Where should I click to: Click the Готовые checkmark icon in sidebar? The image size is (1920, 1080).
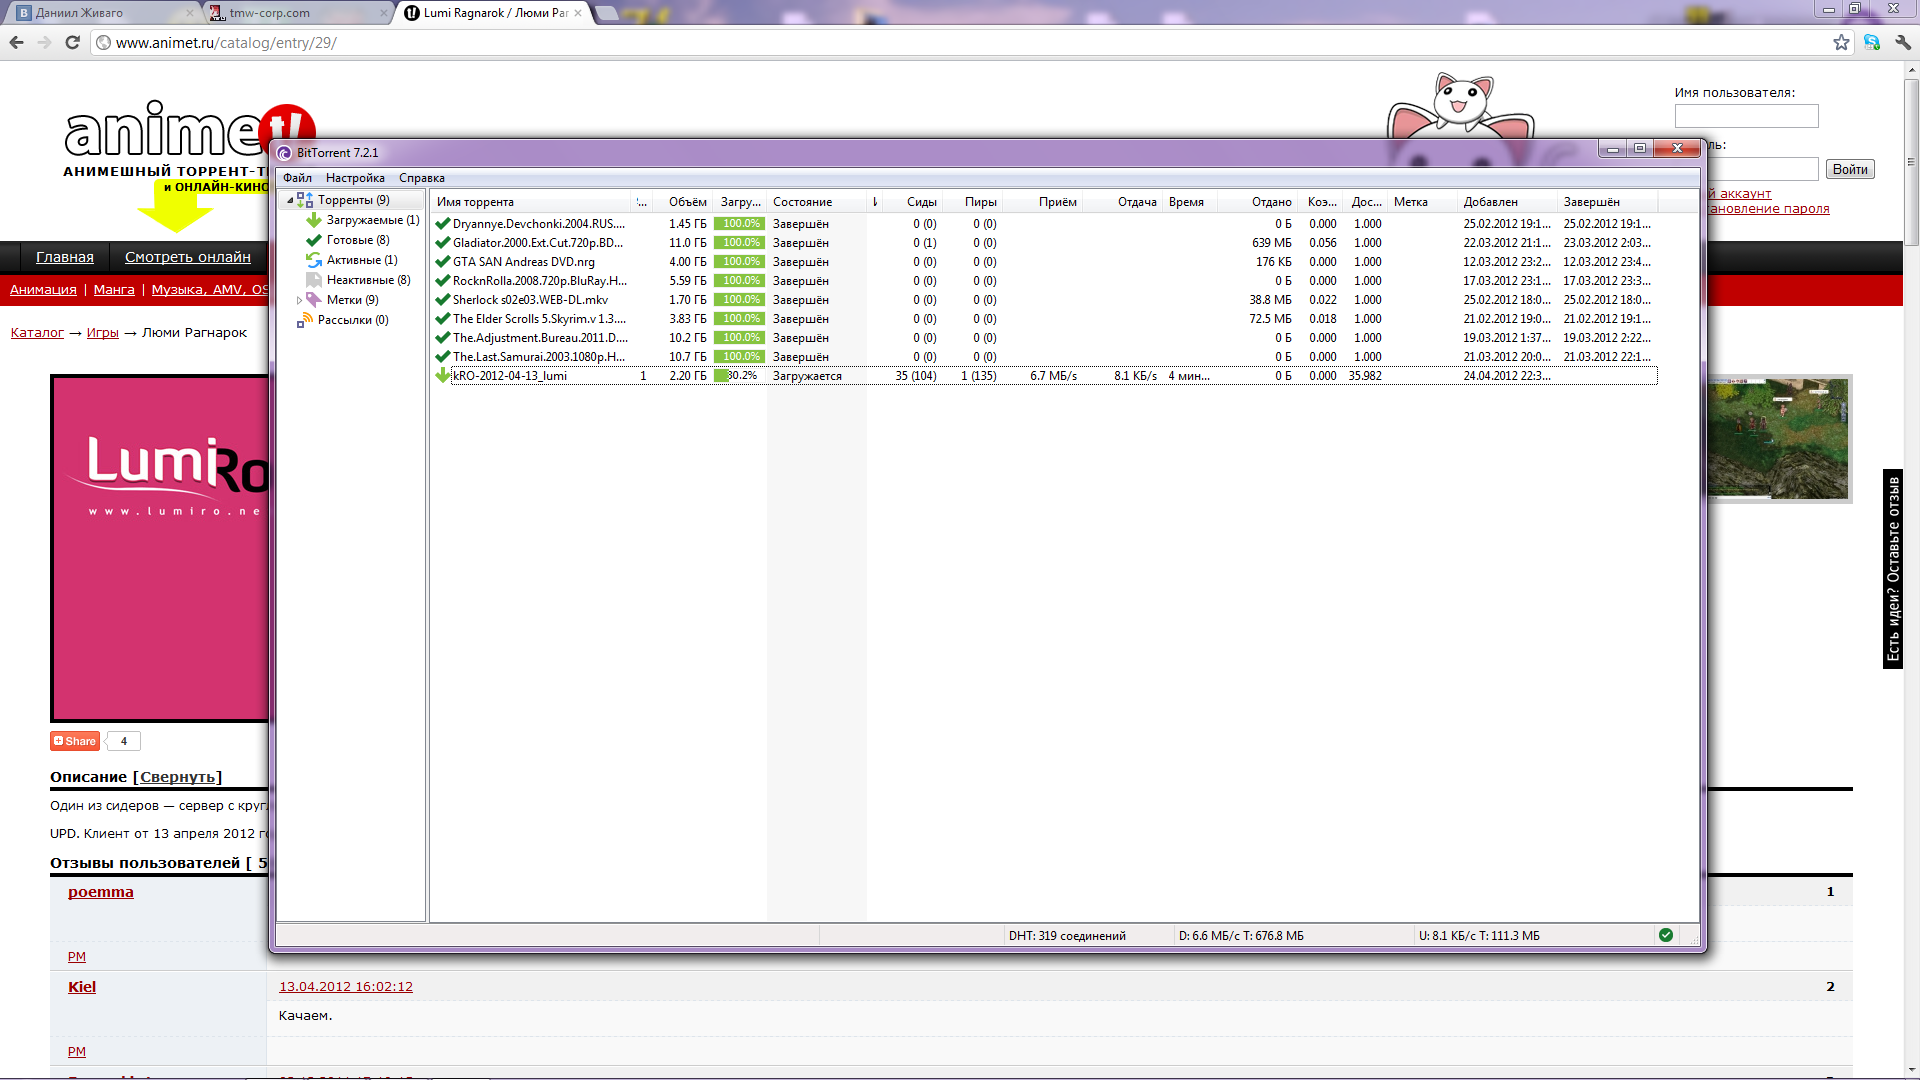click(314, 240)
